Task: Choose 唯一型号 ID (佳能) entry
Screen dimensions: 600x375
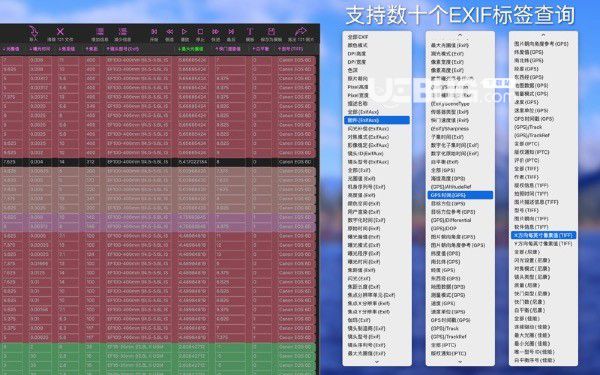Action: [534, 352]
